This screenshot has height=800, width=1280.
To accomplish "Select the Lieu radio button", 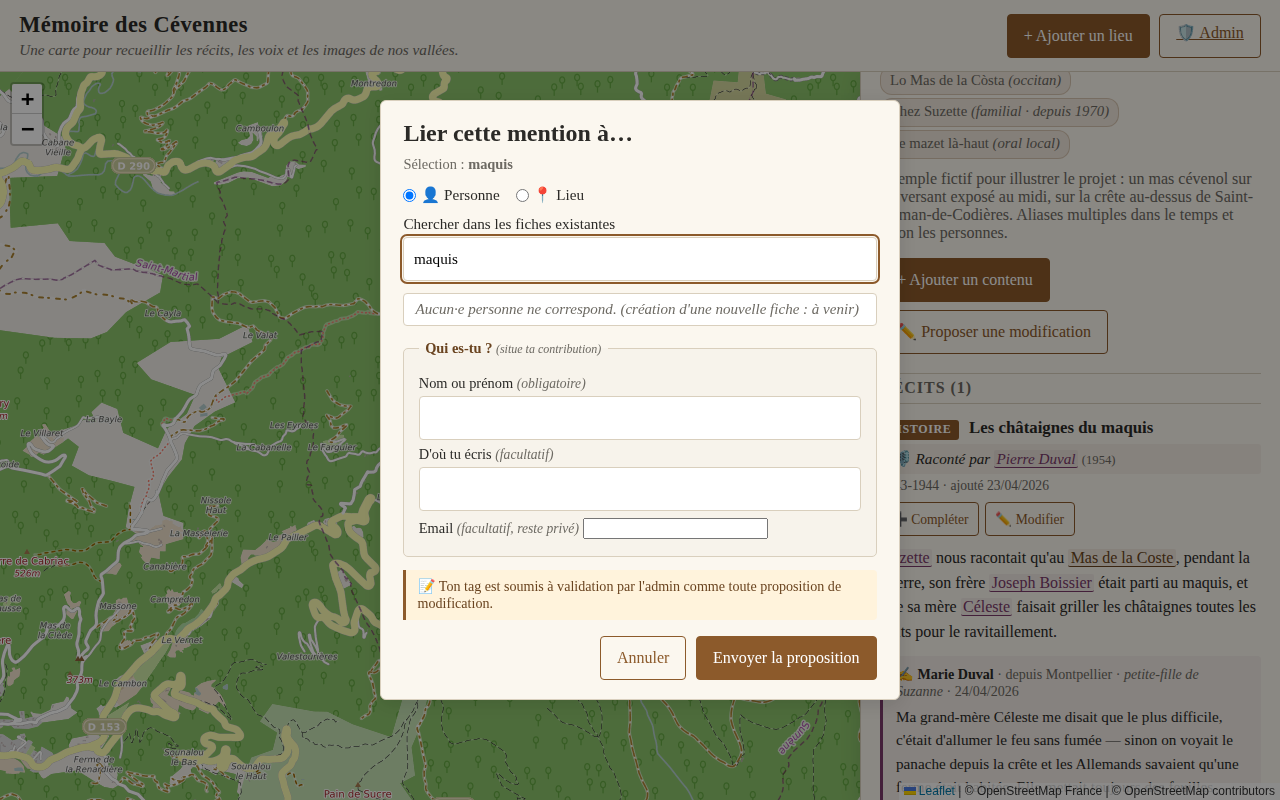I will (x=521, y=195).
